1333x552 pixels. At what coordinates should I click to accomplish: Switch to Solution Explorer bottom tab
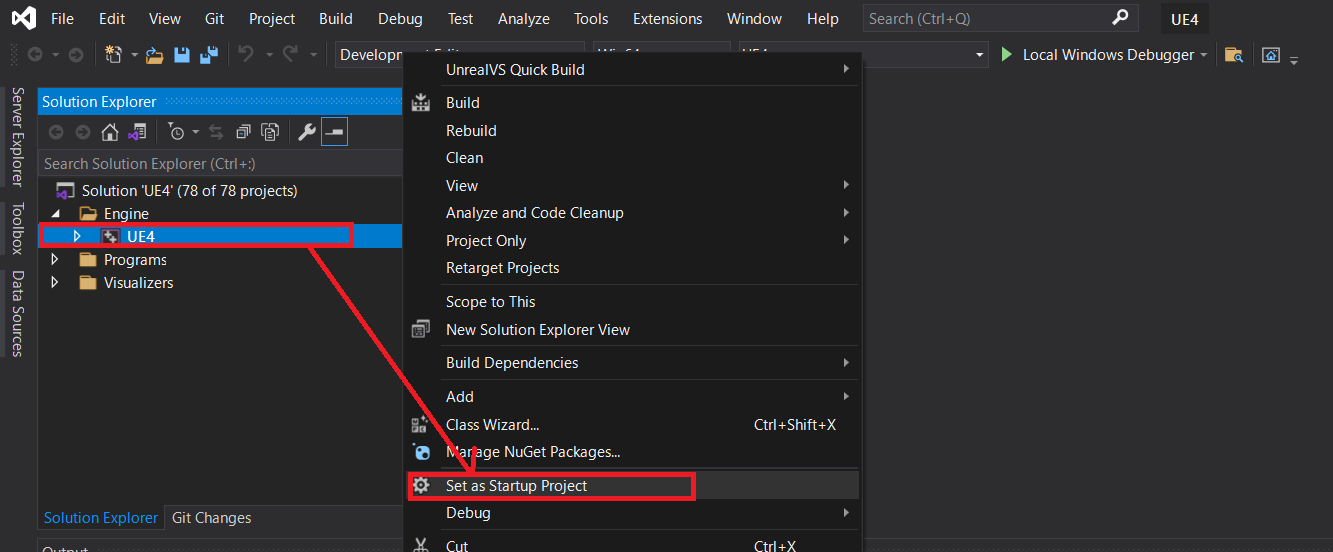point(100,518)
